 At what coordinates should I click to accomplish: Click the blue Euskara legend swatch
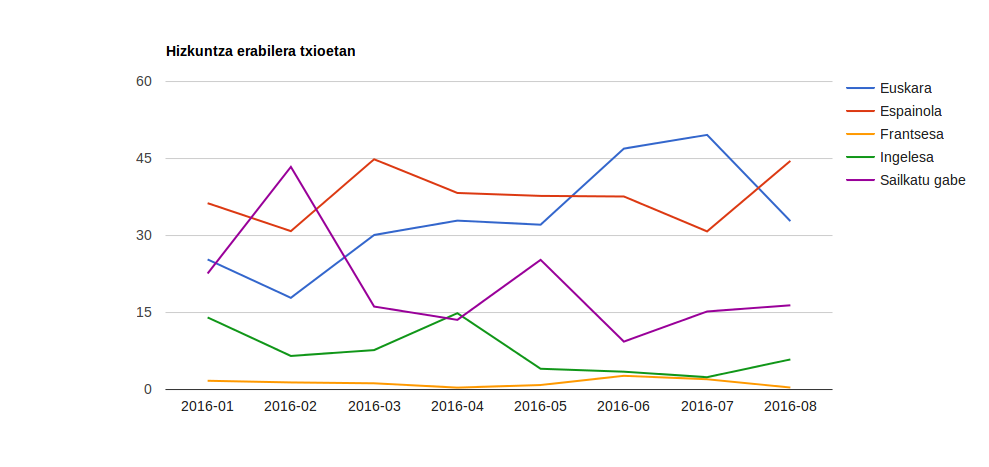860,88
